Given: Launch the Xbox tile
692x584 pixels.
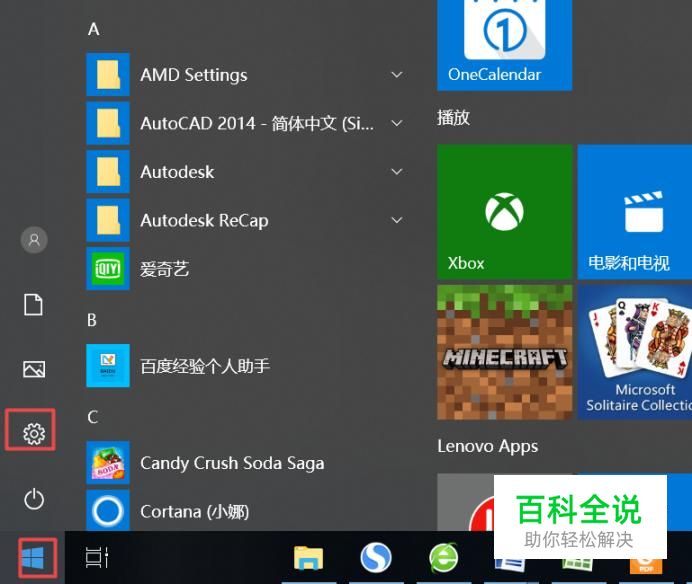Looking at the screenshot, I should tap(504, 212).
